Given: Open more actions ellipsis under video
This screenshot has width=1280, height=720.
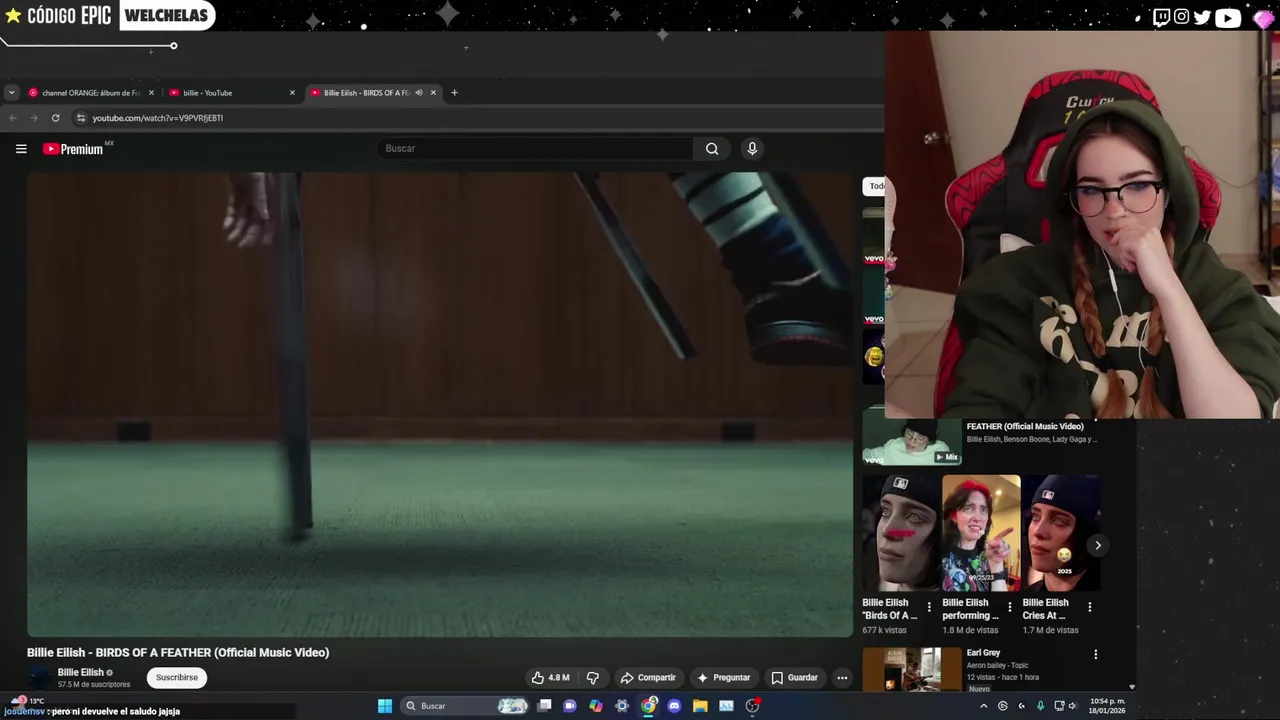Looking at the screenshot, I should [x=842, y=678].
